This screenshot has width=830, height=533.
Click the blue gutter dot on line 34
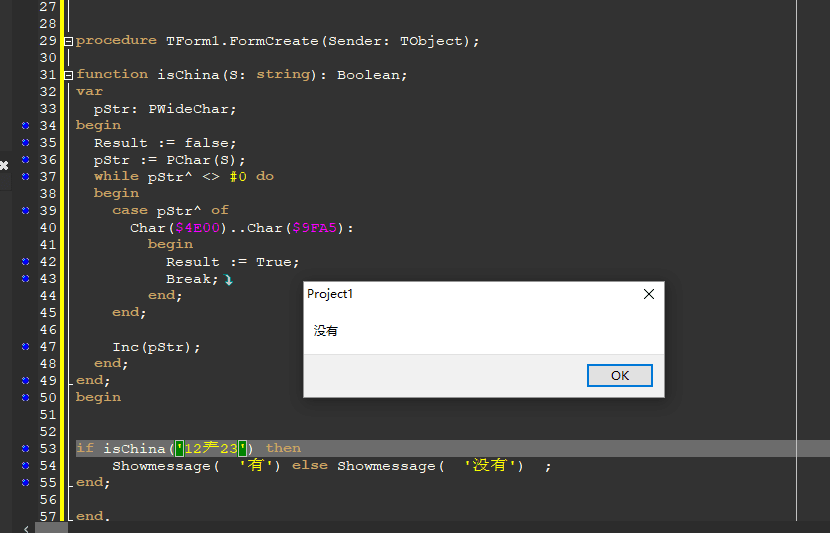(x=25, y=126)
